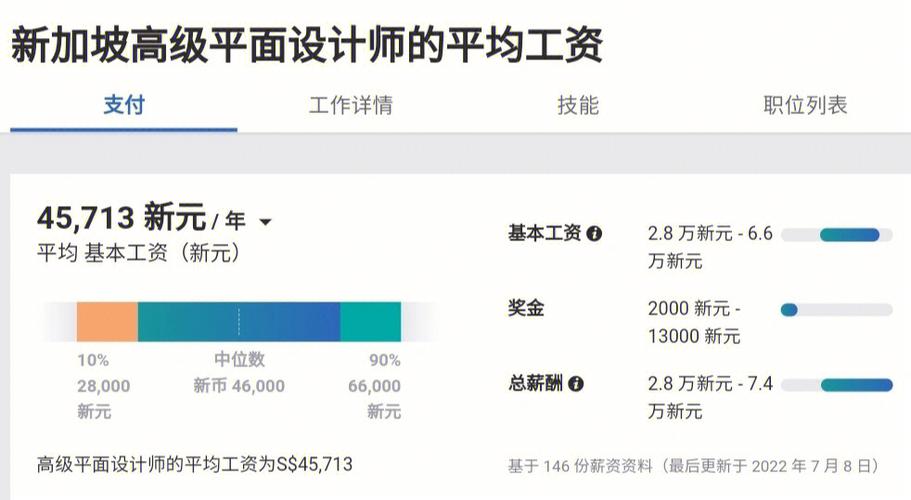
Task: Click the S$45,713 summary sentence
Action: 195,464
